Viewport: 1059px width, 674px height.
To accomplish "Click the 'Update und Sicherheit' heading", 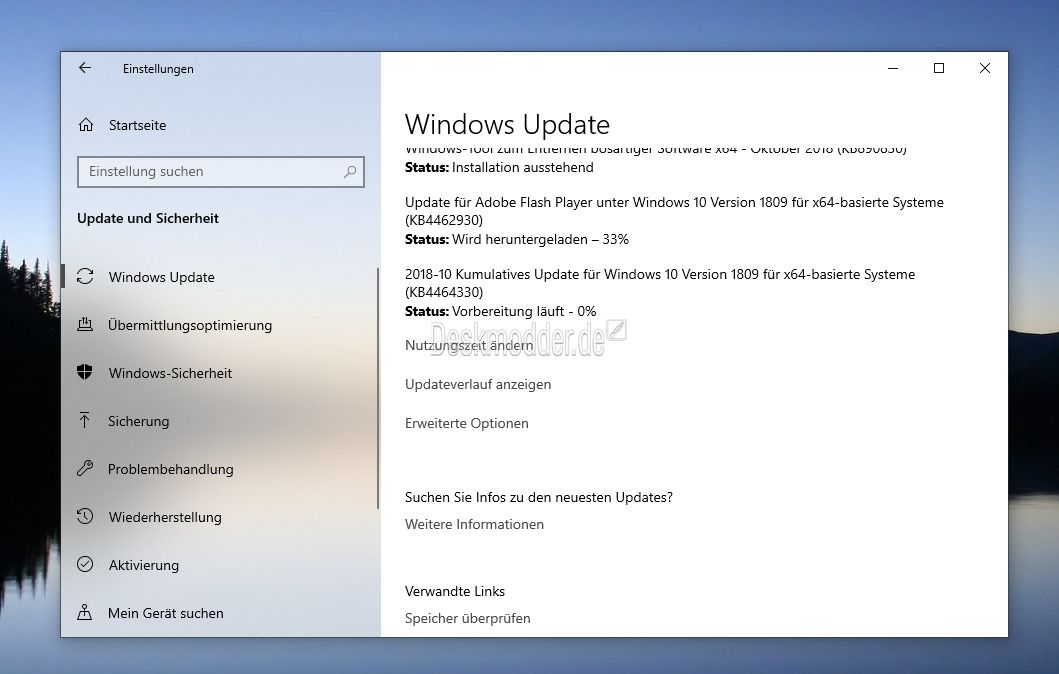I will pos(148,218).
